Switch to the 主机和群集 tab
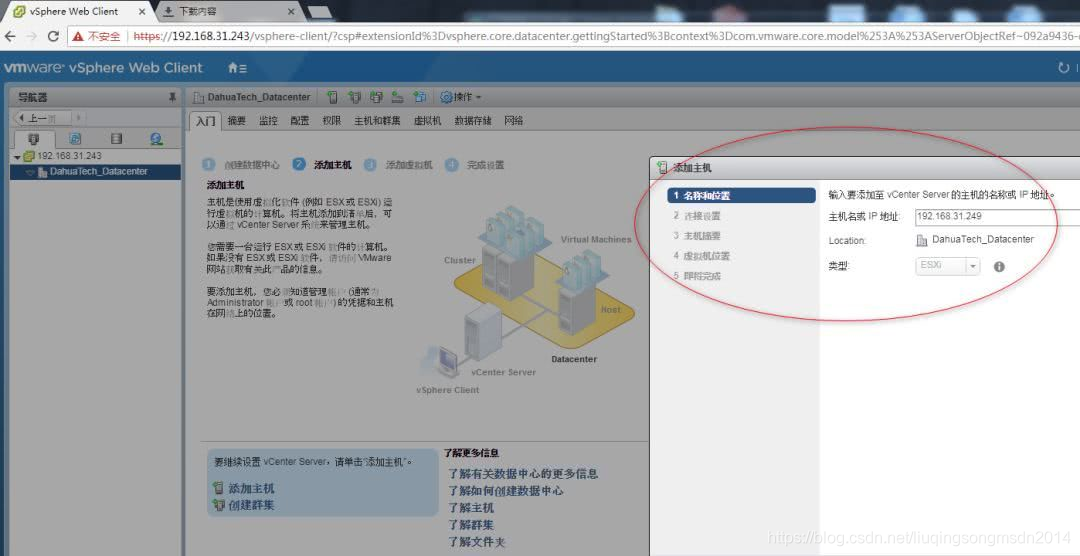 coord(377,121)
